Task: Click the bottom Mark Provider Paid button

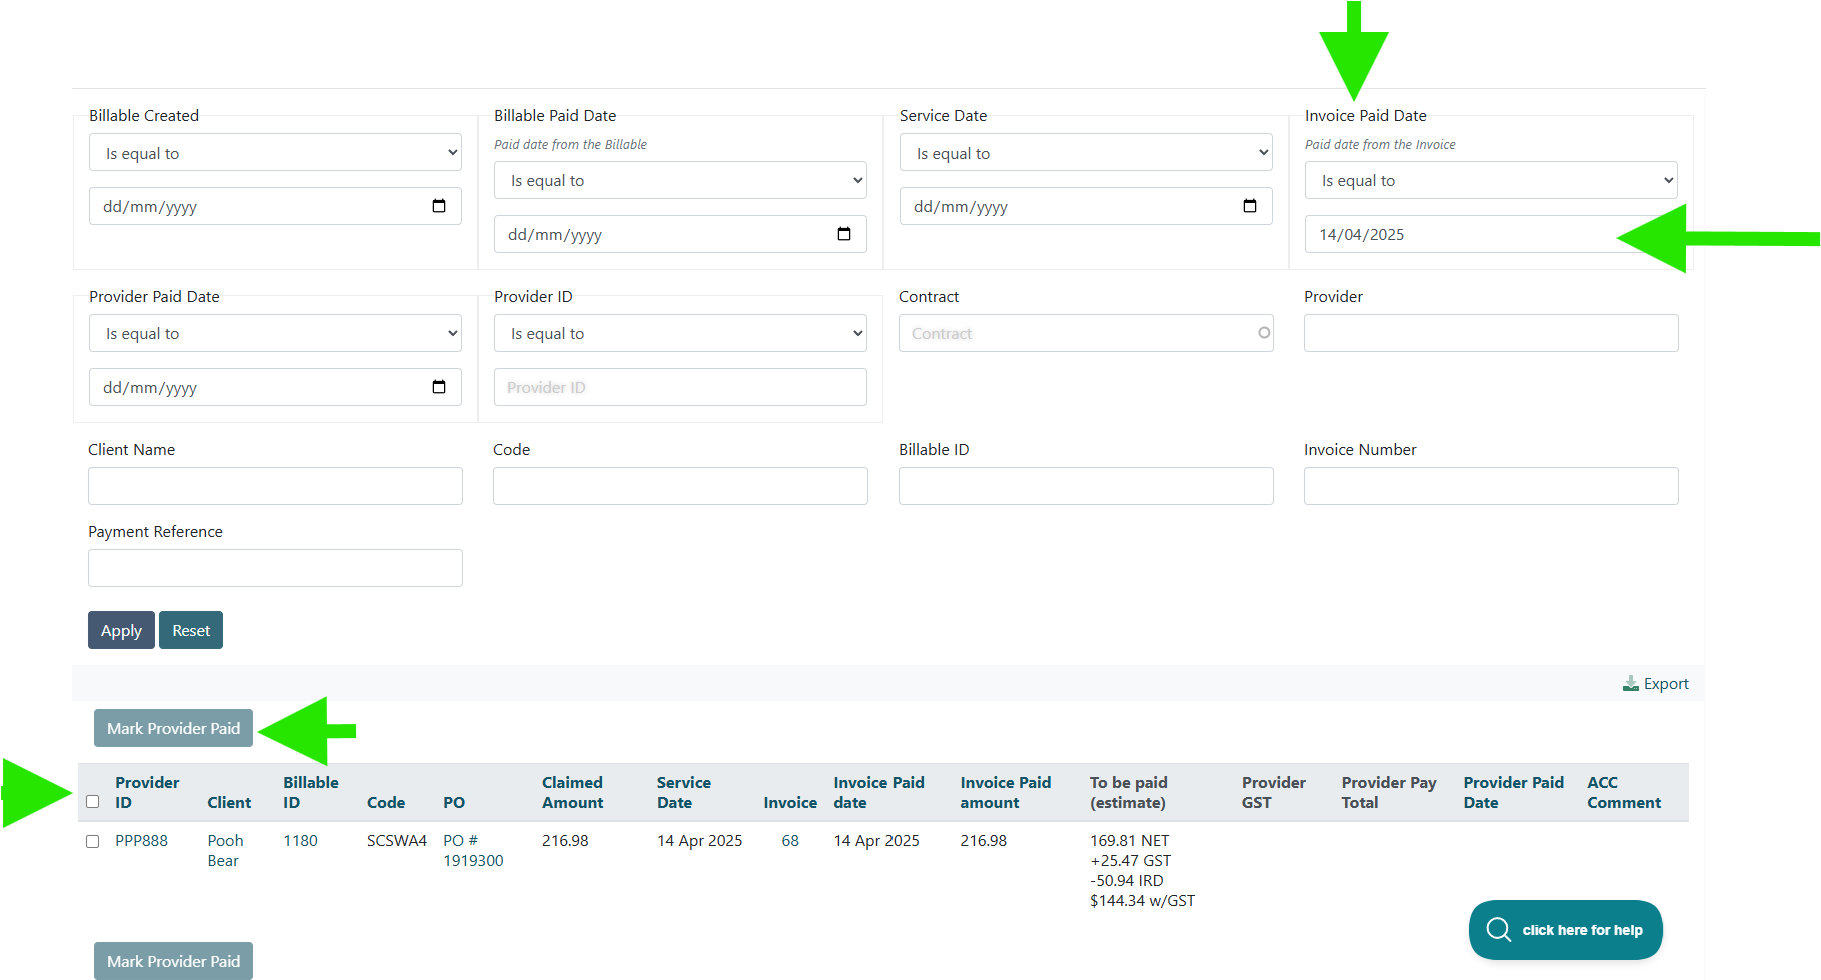Action: 173,961
